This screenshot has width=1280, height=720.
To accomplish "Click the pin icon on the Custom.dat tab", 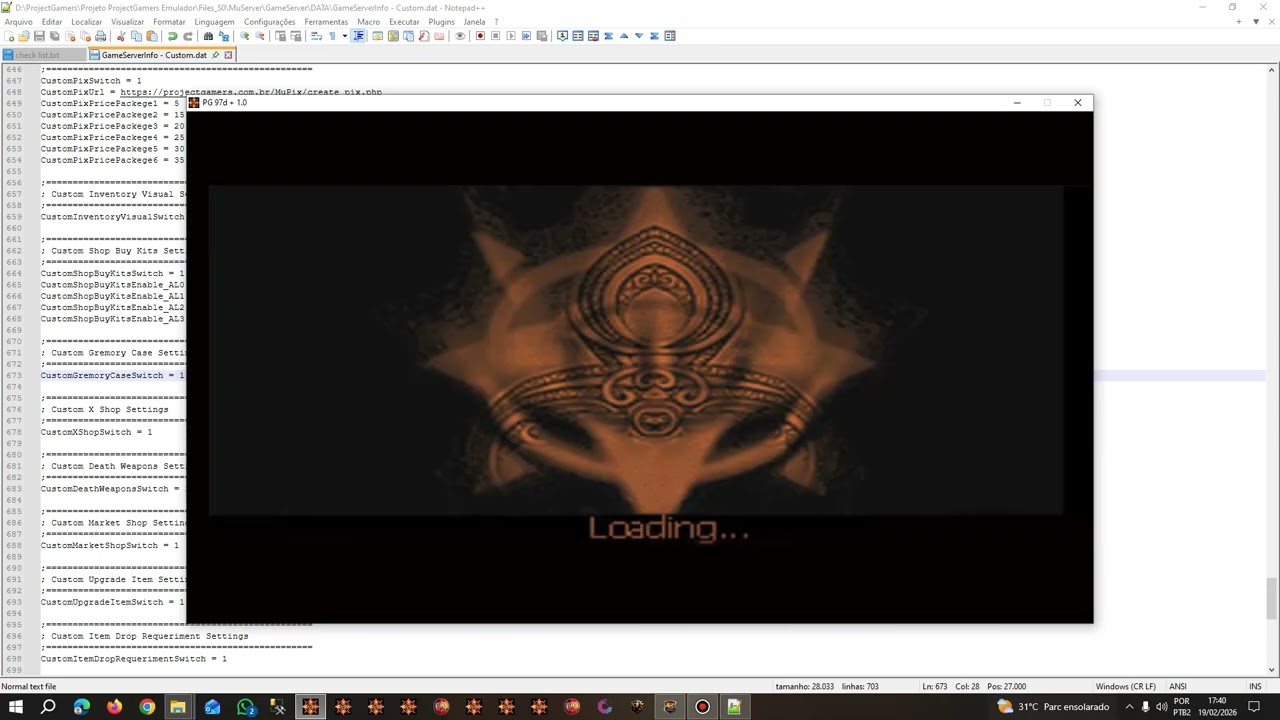I will click(x=216, y=55).
